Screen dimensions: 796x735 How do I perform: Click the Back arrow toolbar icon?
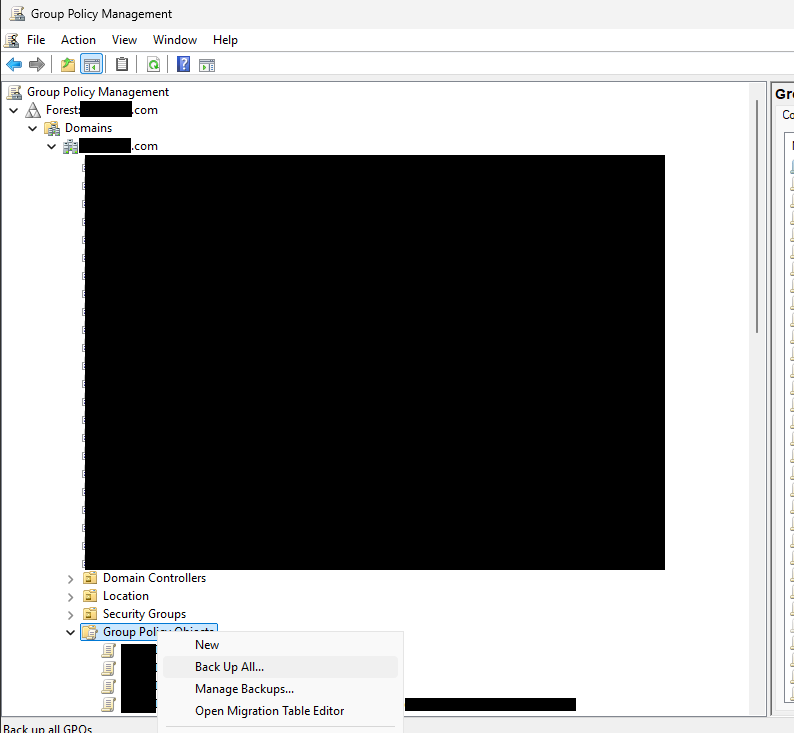pyautogui.click(x=14, y=65)
